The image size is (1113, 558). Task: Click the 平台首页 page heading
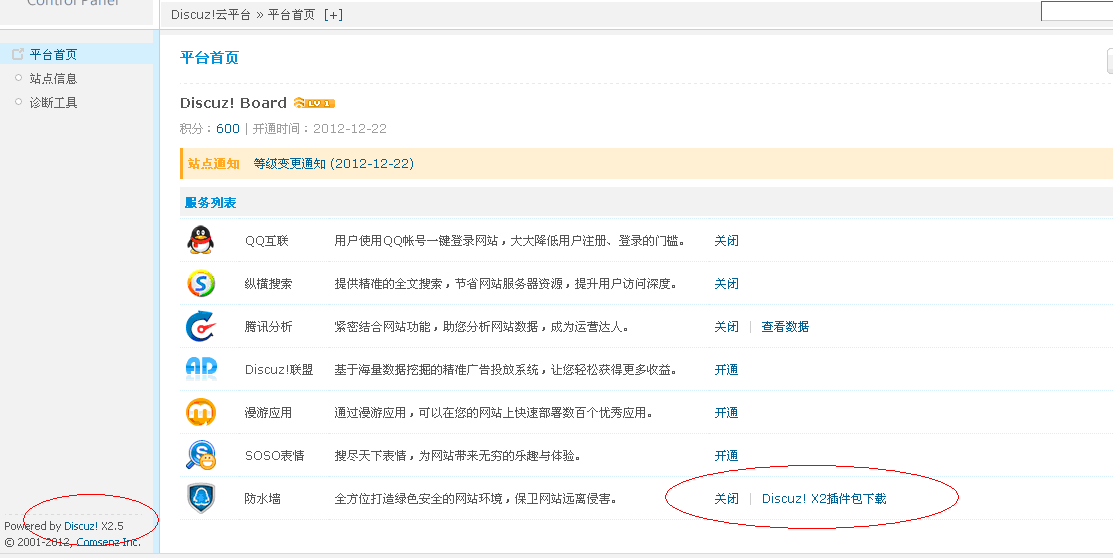point(209,58)
